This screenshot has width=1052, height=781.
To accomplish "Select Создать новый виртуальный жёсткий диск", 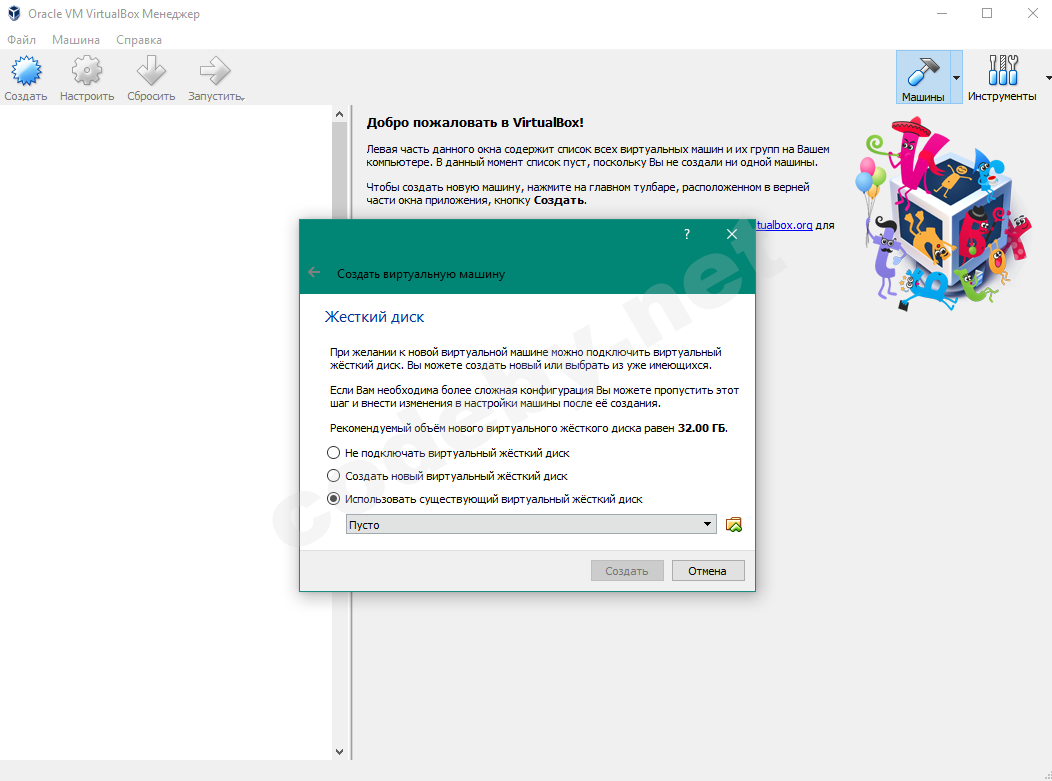I will click(x=448, y=476).
